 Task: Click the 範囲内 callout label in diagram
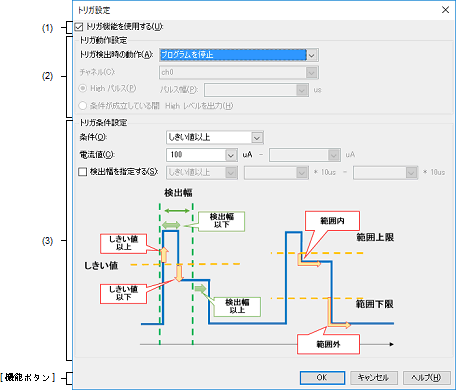point(332,221)
